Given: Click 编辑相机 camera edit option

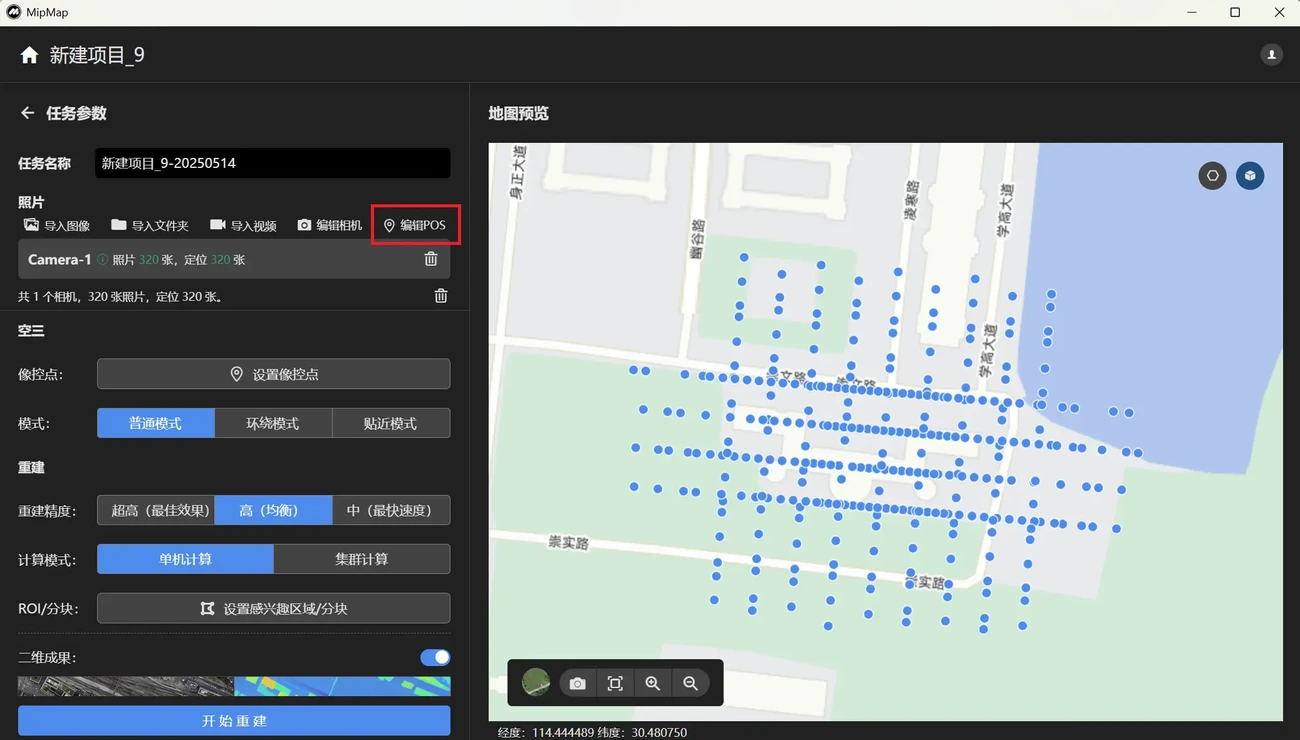Looking at the screenshot, I should coord(329,225).
